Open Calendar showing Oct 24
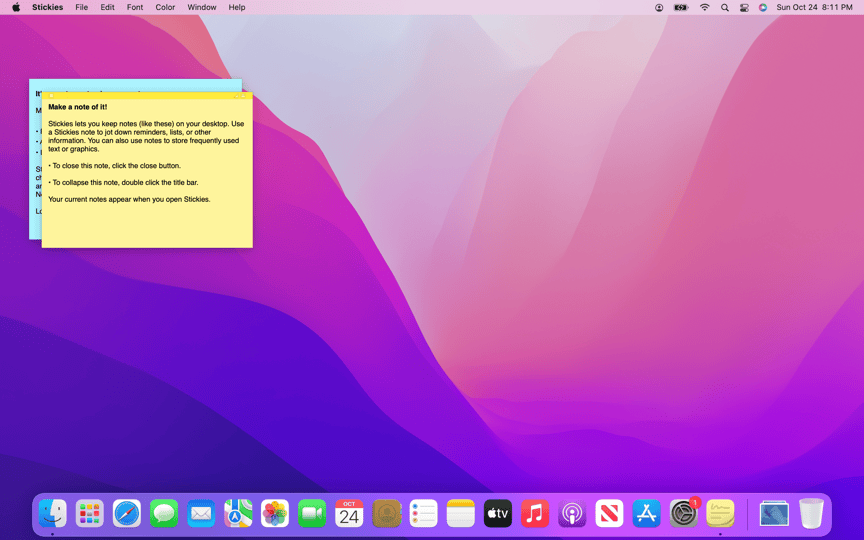 pos(349,514)
